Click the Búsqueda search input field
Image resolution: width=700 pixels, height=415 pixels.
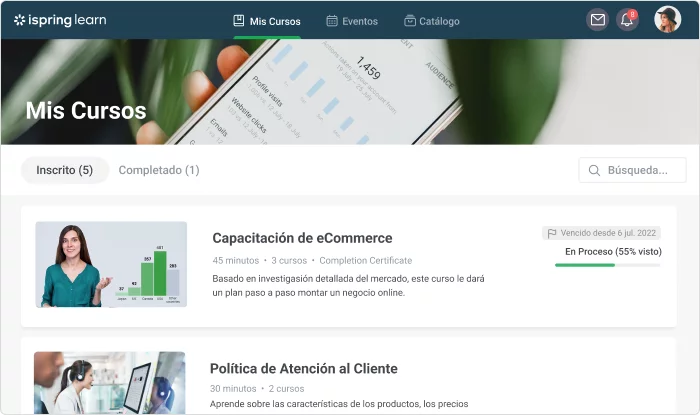pos(640,170)
